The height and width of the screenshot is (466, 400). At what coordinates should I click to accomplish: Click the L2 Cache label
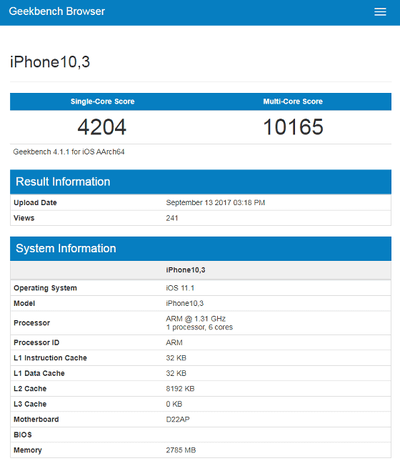(30, 389)
